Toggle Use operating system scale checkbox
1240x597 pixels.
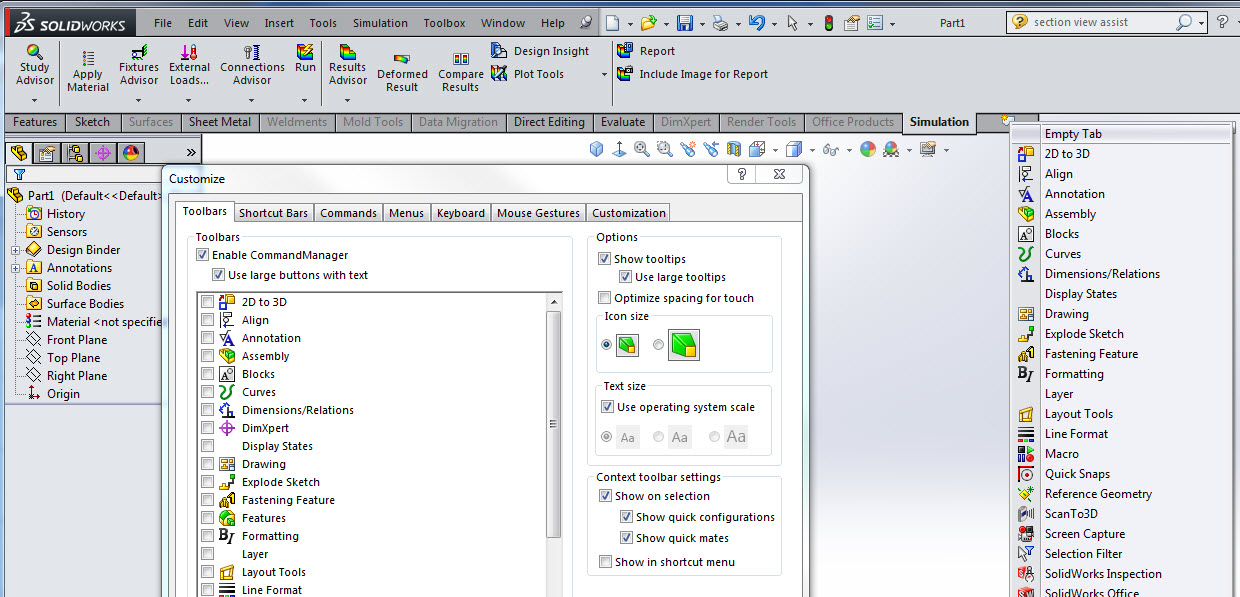click(607, 407)
